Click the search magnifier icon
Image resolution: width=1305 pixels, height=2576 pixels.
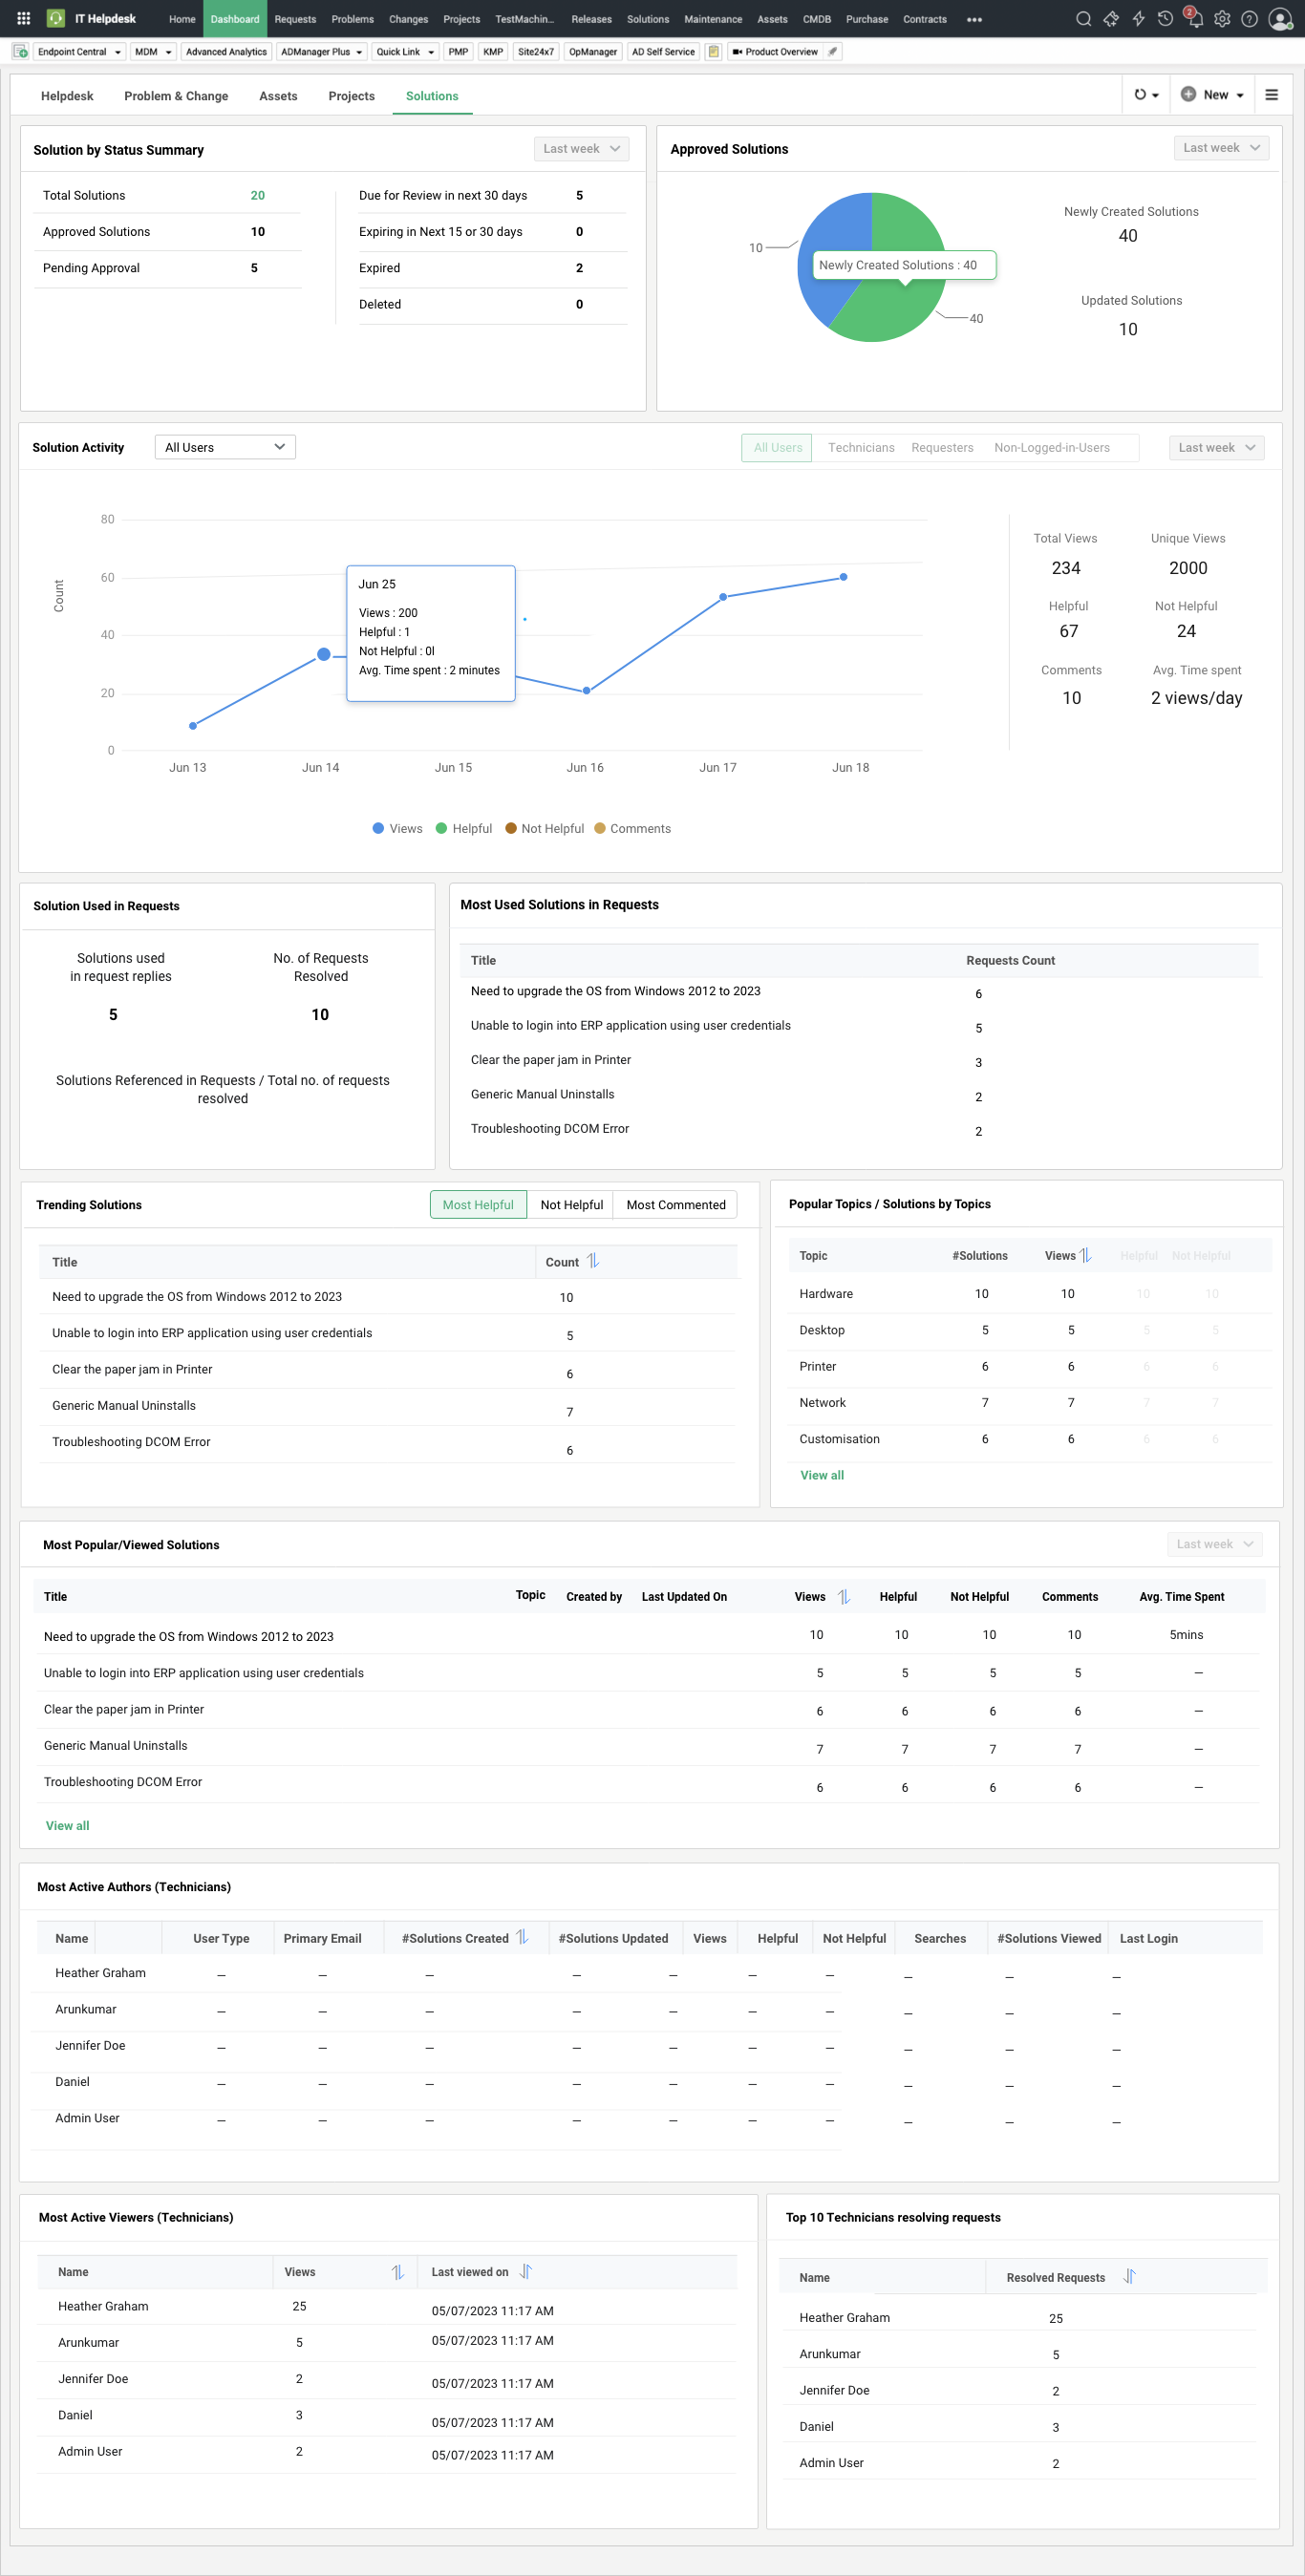coord(1083,19)
